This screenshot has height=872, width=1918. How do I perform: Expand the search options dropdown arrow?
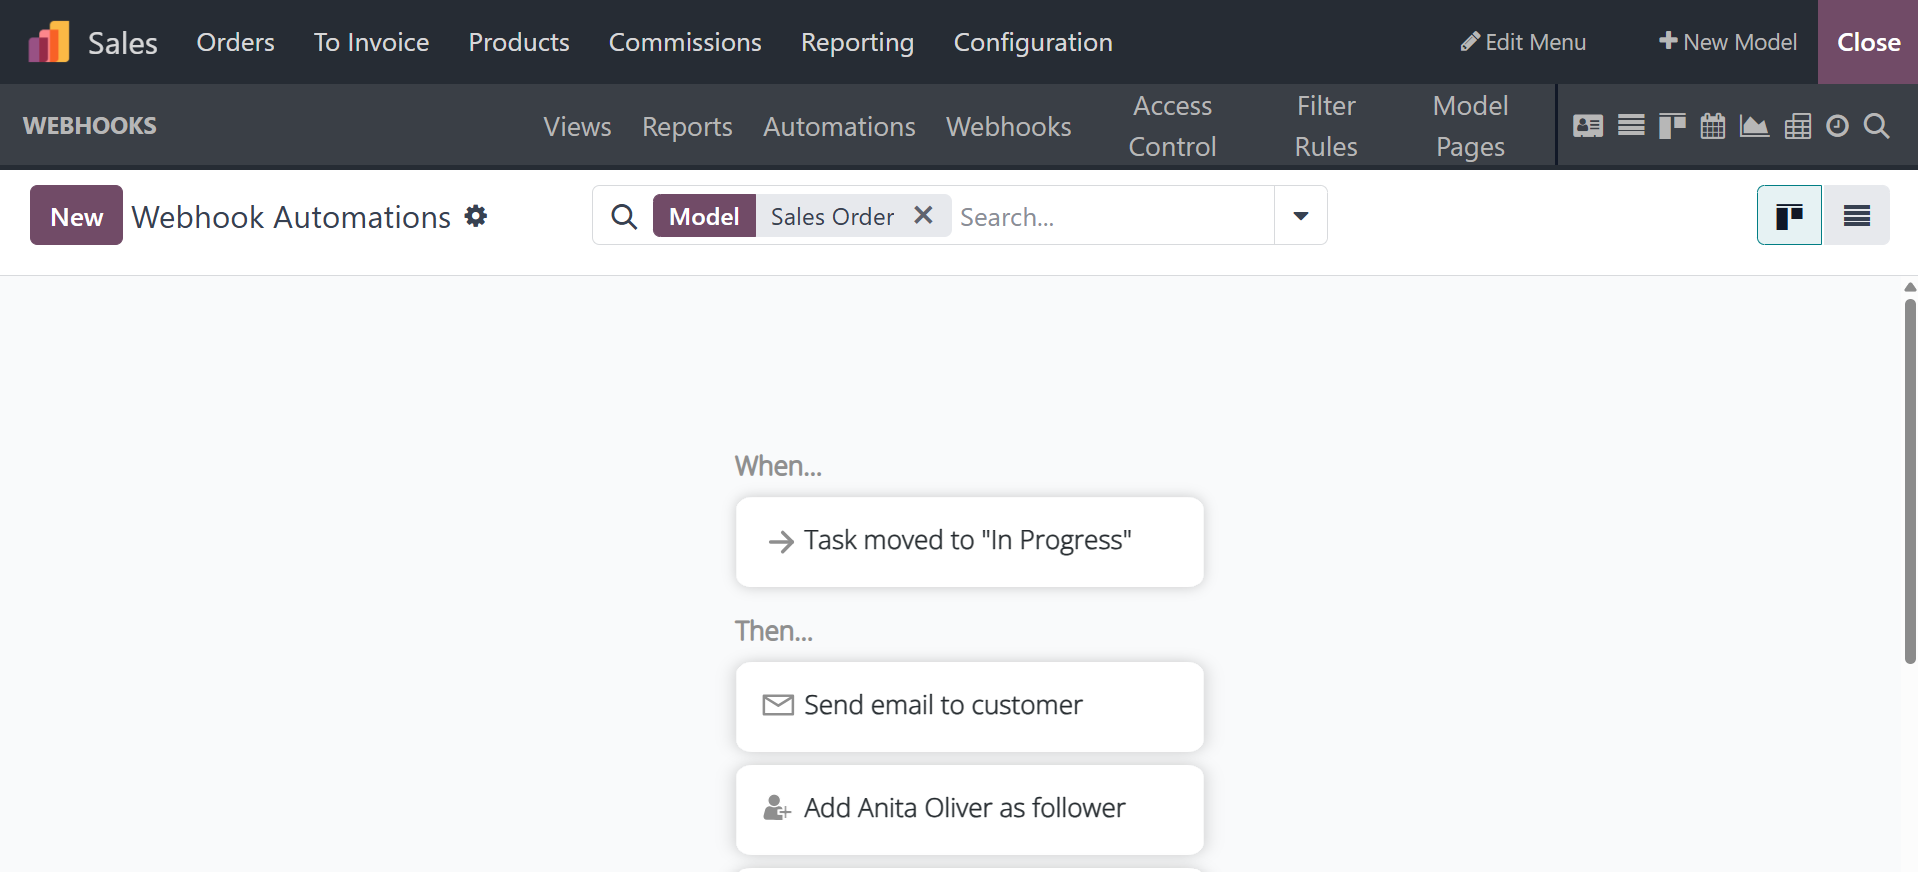[1300, 216]
